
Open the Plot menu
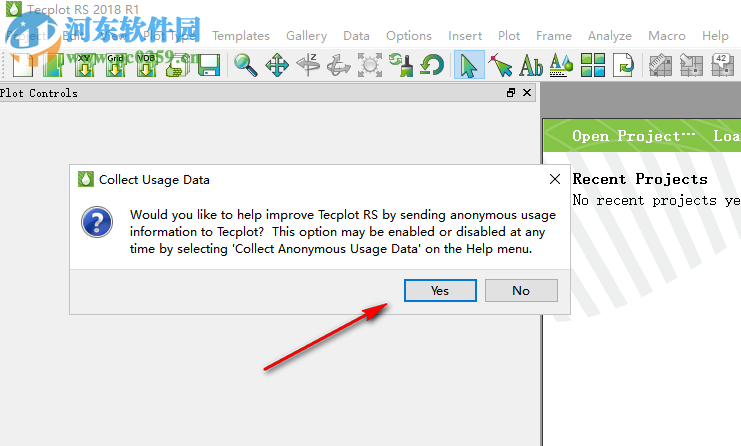[x=509, y=36]
